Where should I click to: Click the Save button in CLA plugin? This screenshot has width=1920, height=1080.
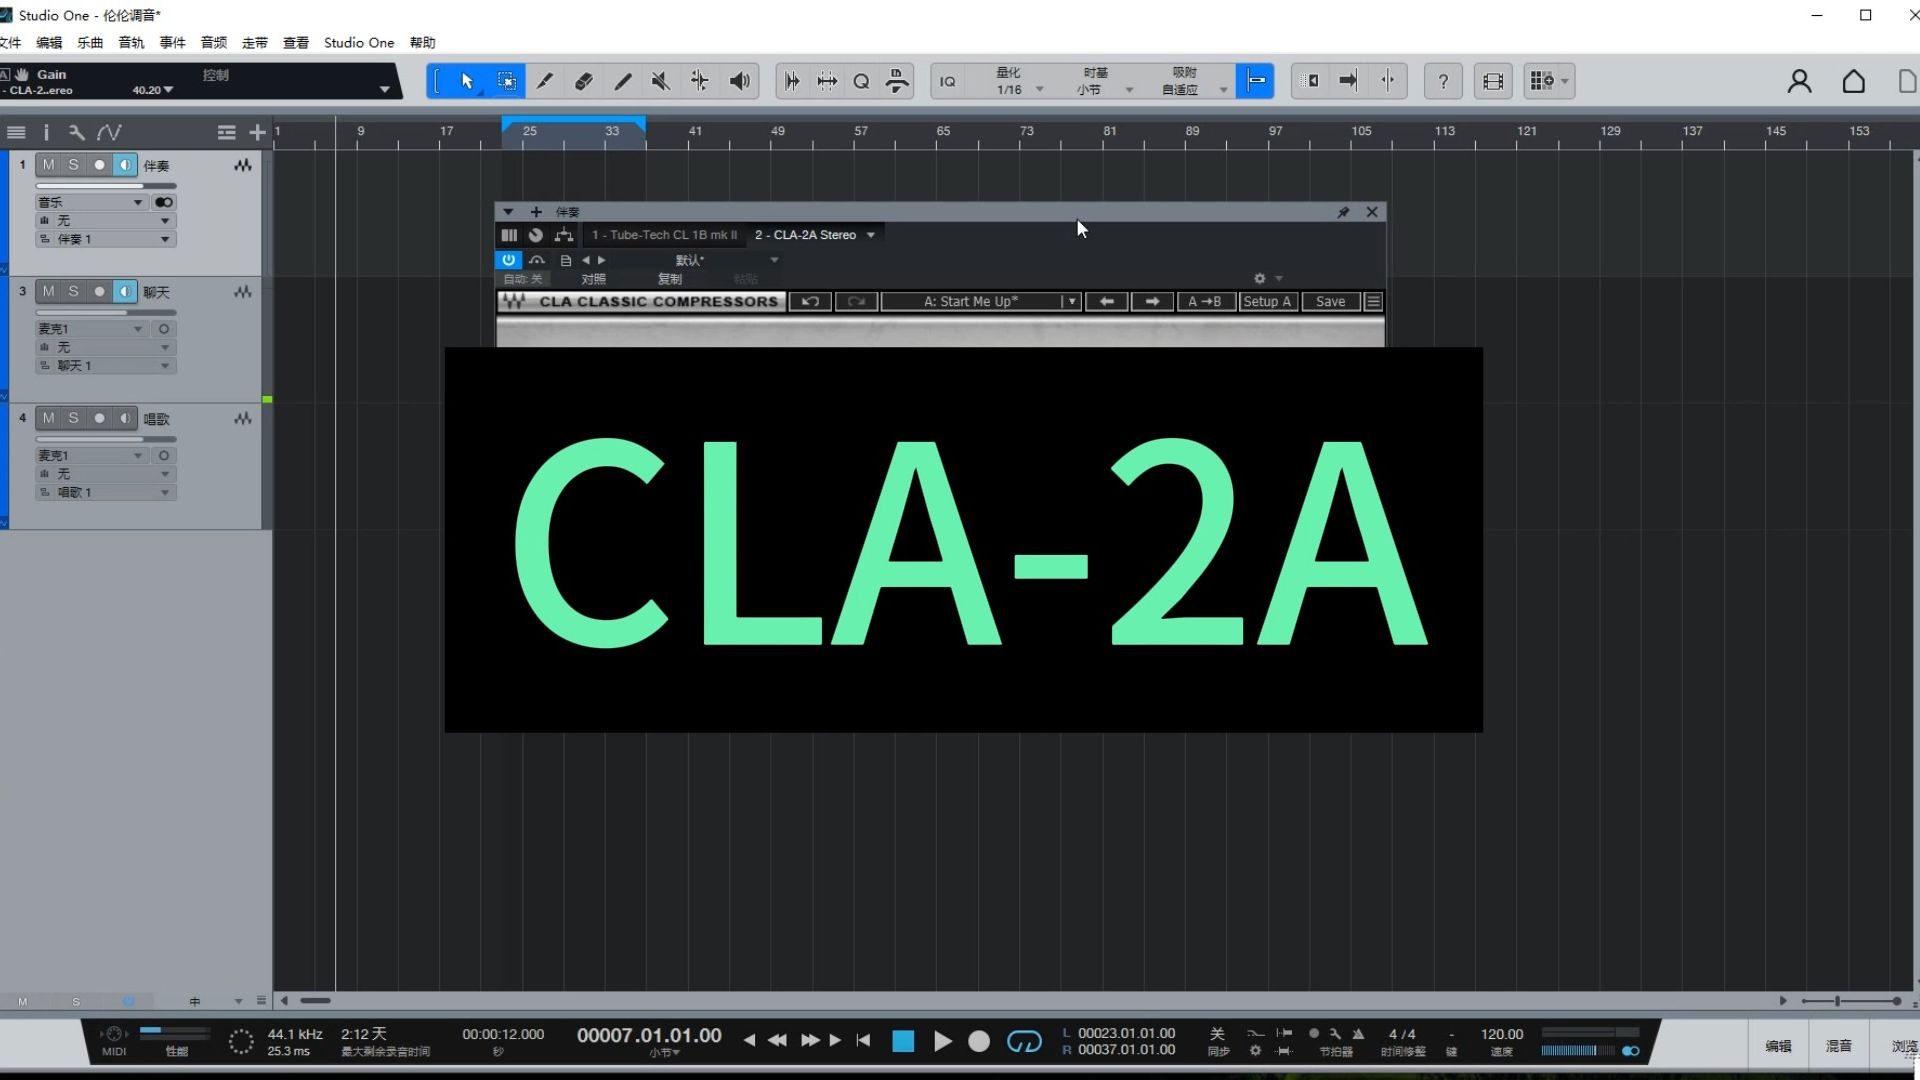pos(1329,301)
